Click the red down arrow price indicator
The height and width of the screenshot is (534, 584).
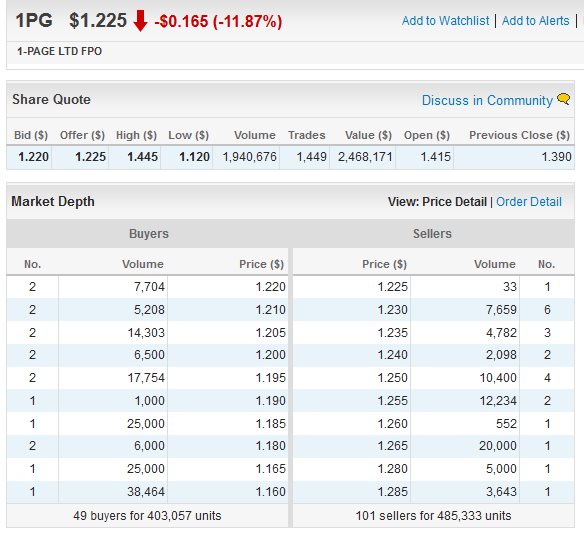pyautogui.click(x=140, y=21)
